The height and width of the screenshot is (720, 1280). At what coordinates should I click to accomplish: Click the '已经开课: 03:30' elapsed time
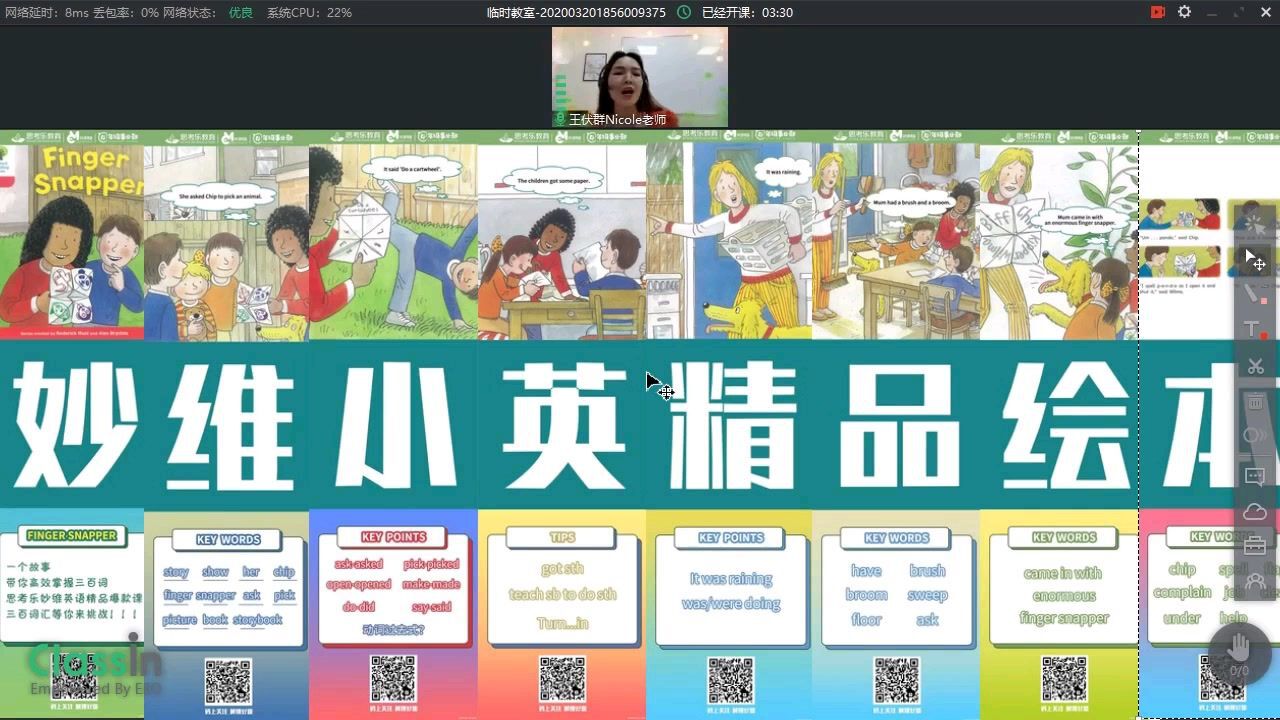(x=747, y=12)
